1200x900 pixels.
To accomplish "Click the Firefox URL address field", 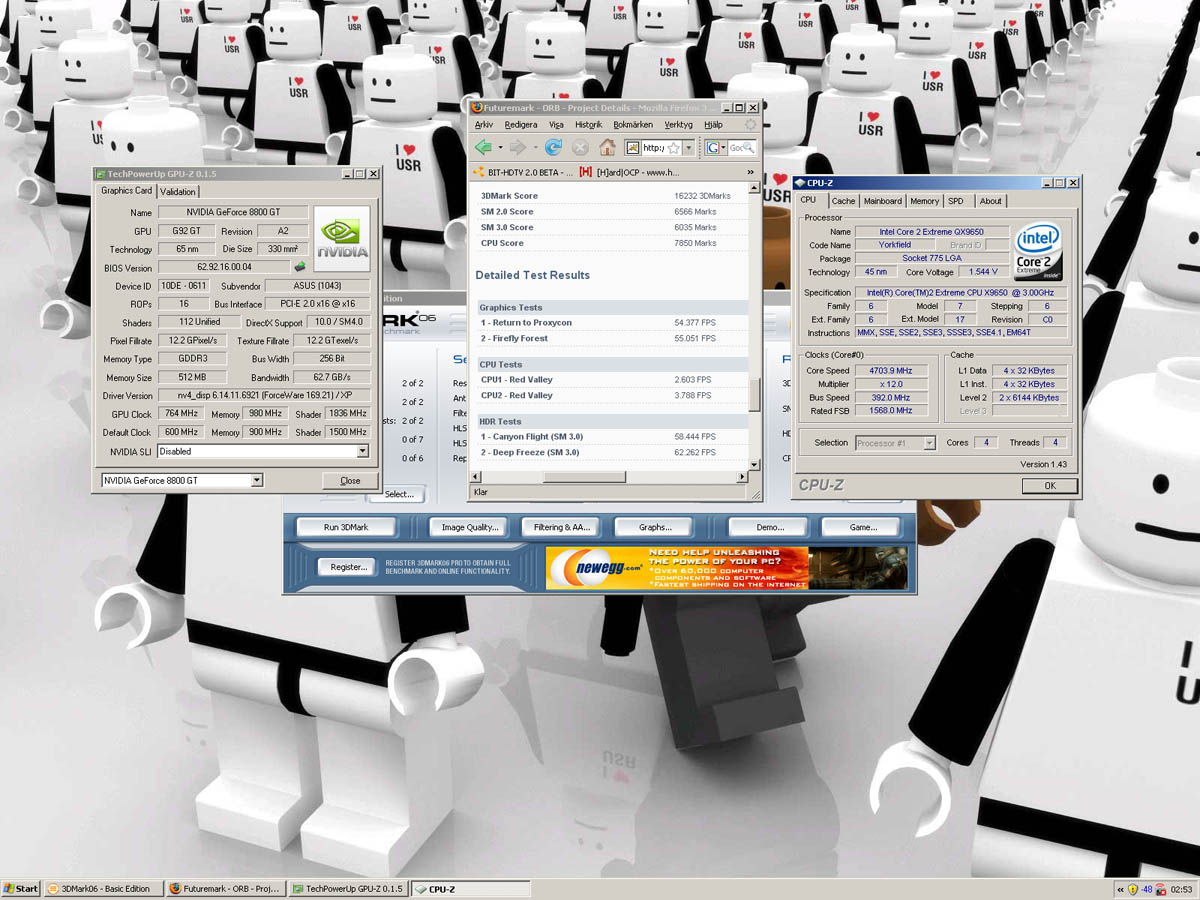I will coord(654,148).
